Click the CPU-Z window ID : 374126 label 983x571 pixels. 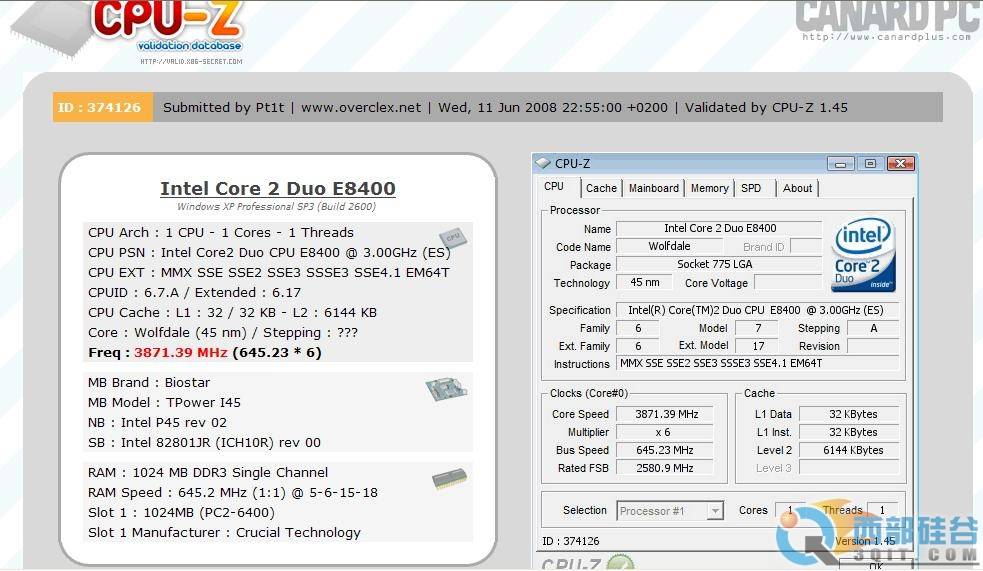point(570,541)
